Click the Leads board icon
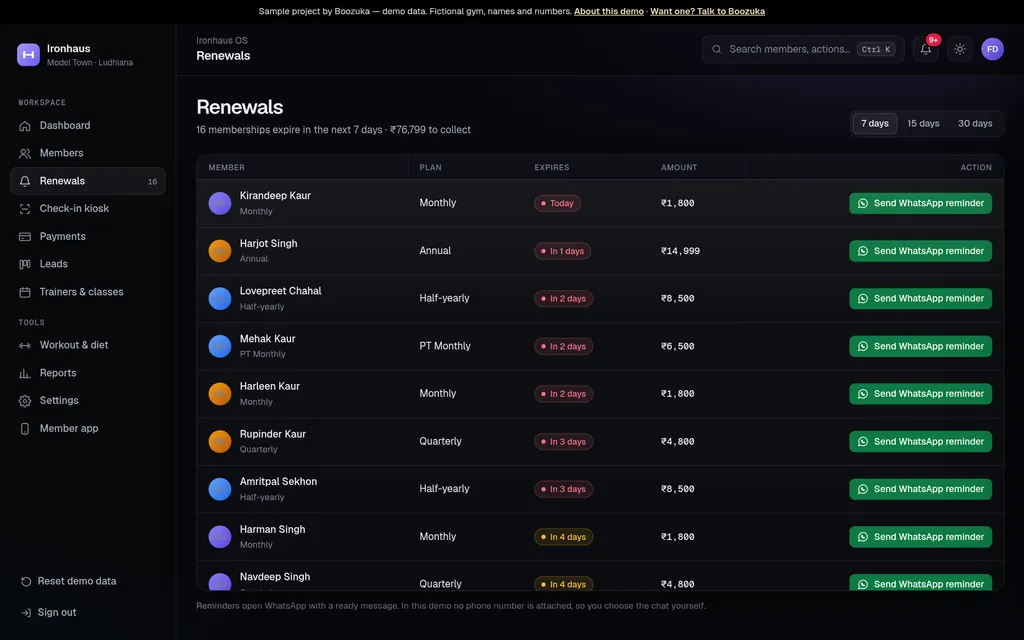Screen dimensions: 1024x640 pos(25,264)
